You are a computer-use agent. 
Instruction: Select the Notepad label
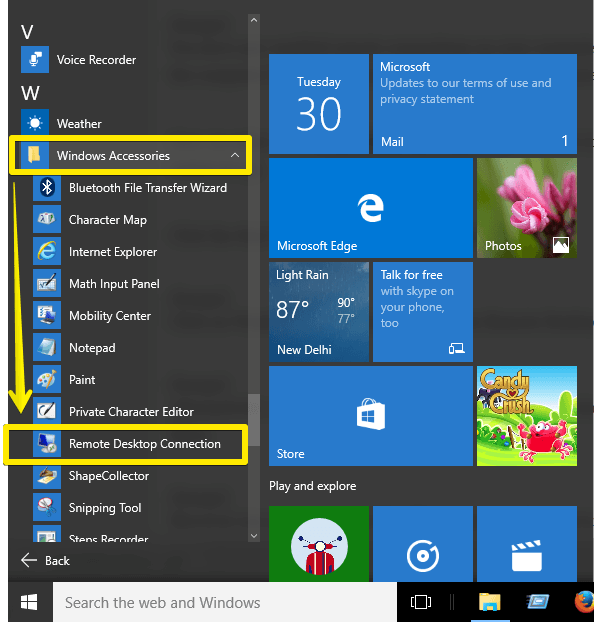click(92, 348)
